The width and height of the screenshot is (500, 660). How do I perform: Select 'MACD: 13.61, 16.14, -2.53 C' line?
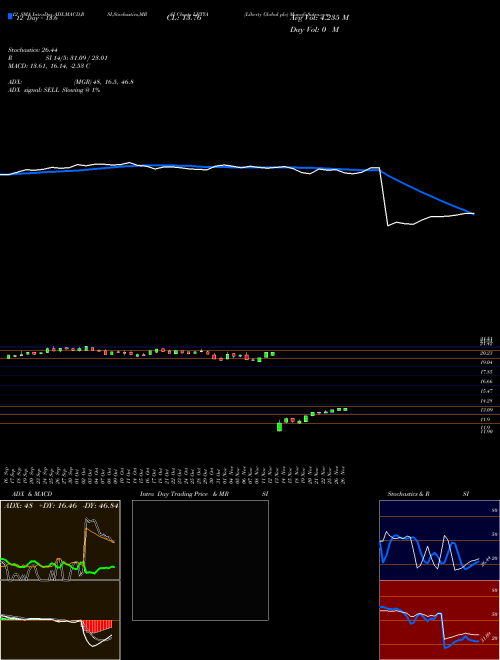tap(49, 66)
